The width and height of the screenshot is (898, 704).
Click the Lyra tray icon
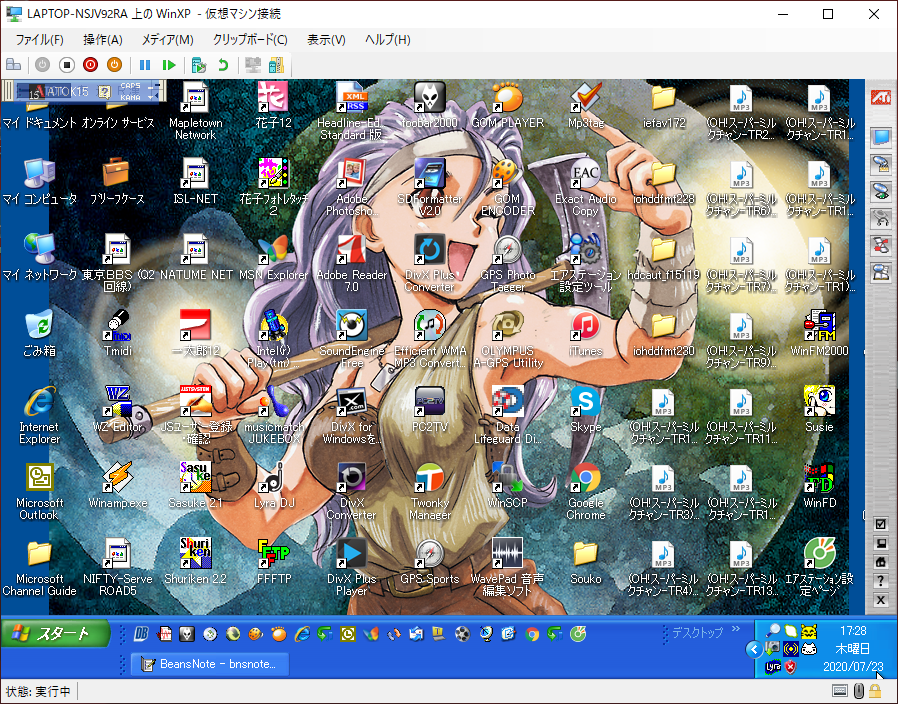pyautogui.click(x=773, y=667)
